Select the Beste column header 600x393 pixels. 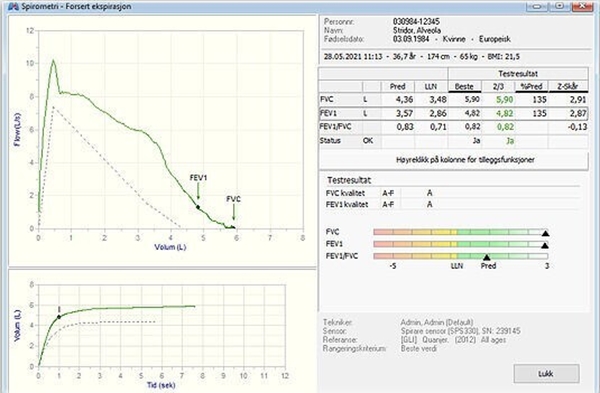464,86
